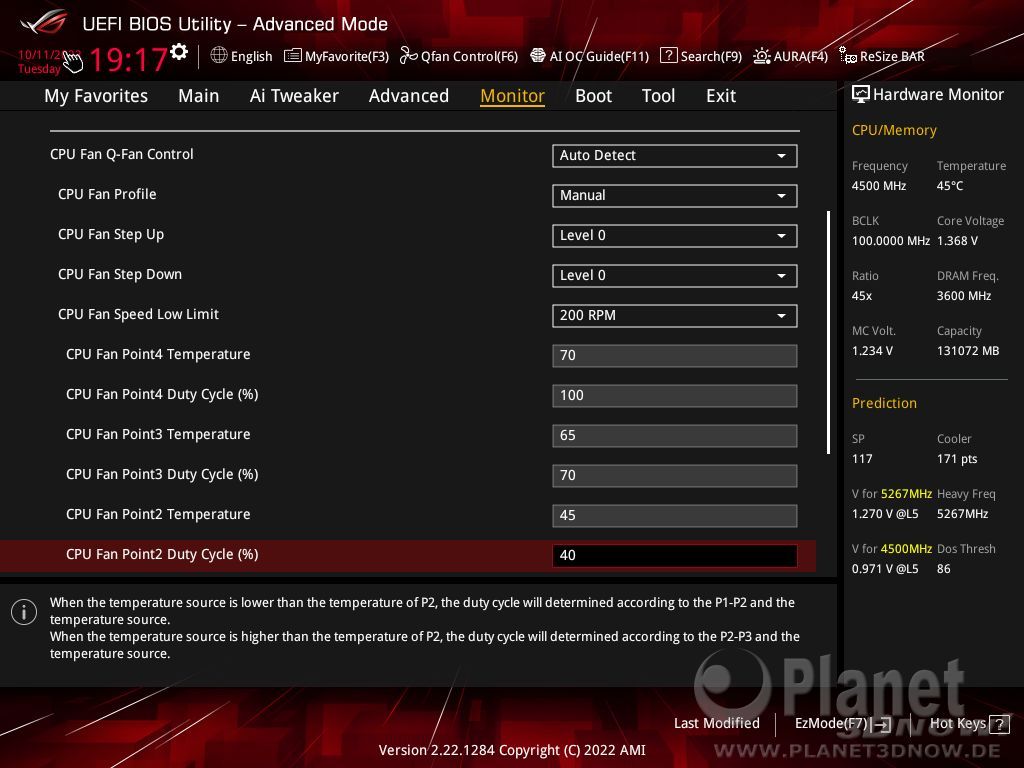The image size is (1024, 768).
Task: Click the Hardware Monitor screen icon
Action: (x=861, y=95)
